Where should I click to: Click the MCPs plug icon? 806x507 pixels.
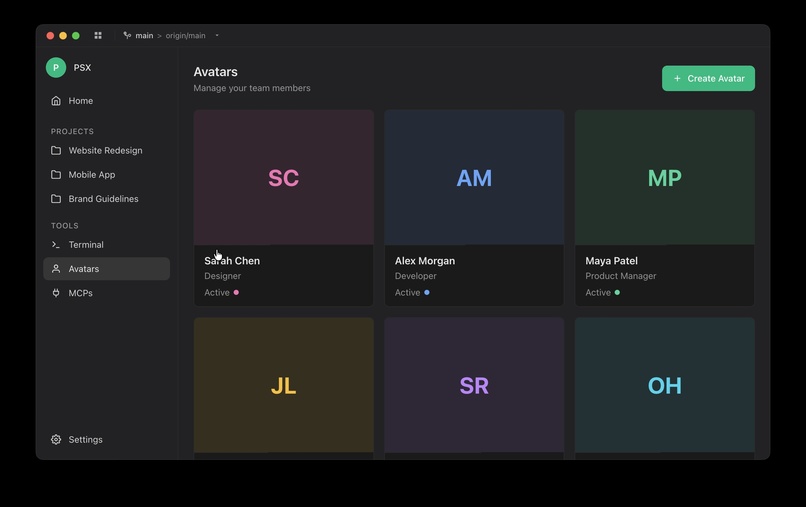tap(56, 293)
